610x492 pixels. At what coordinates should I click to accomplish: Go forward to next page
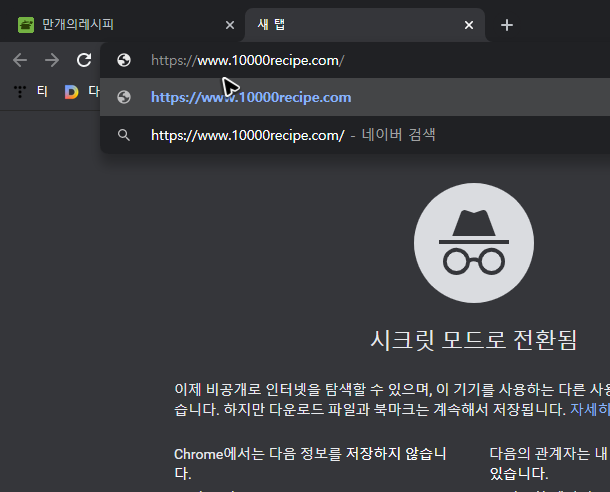(x=52, y=60)
